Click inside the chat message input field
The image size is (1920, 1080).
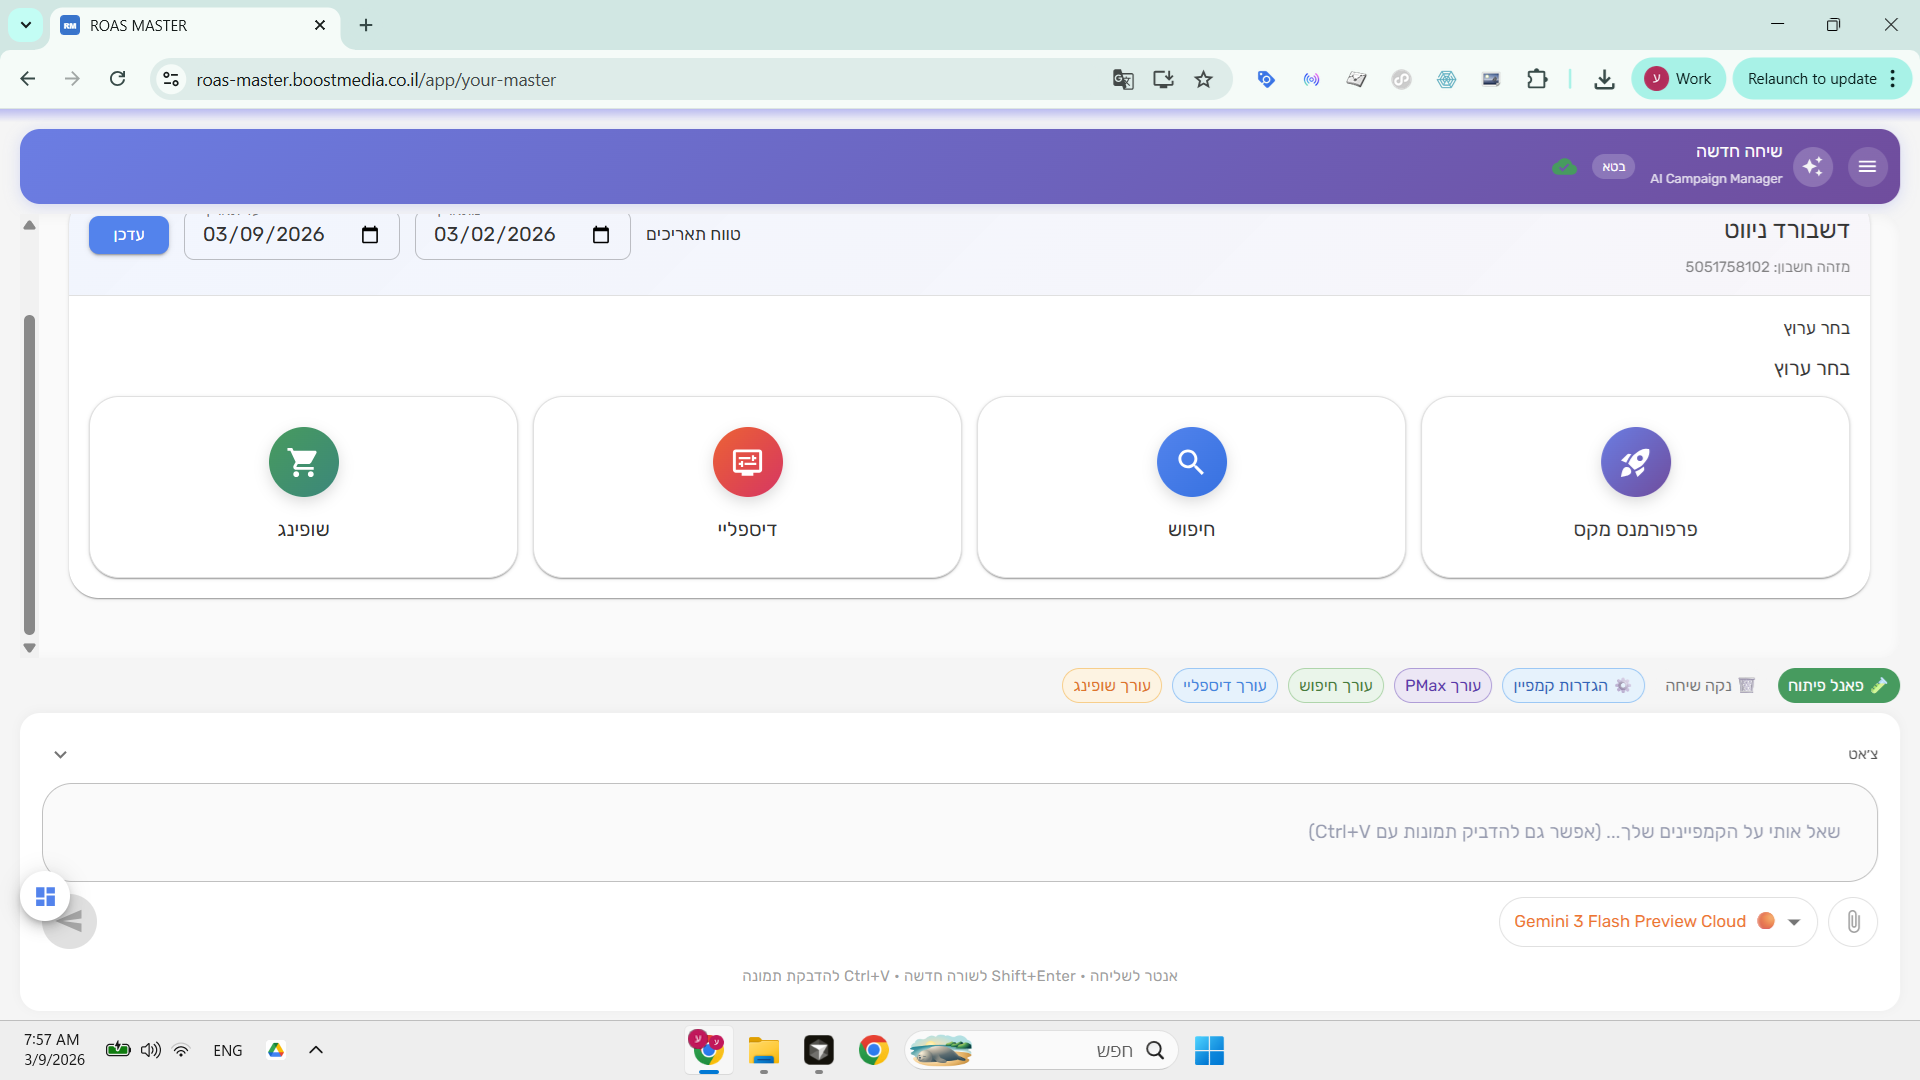(960, 831)
